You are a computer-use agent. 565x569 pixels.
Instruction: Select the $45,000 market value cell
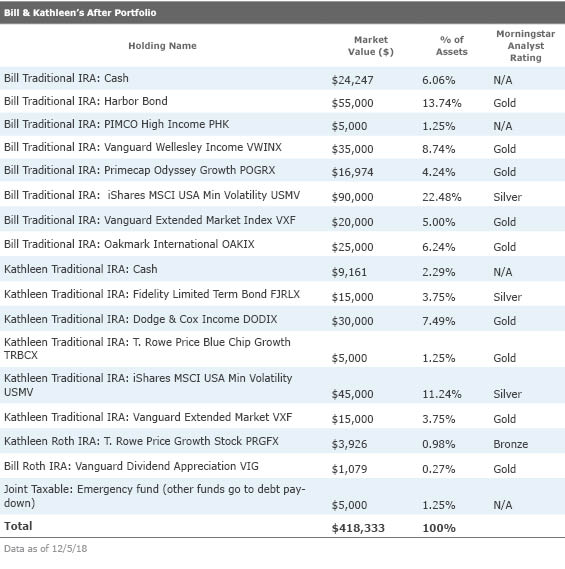coord(352,394)
